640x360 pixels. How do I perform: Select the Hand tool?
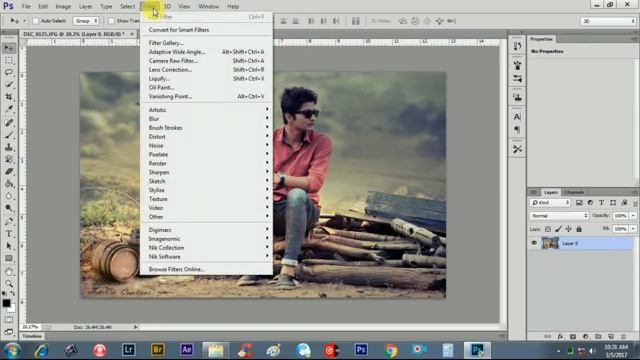(9, 272)
